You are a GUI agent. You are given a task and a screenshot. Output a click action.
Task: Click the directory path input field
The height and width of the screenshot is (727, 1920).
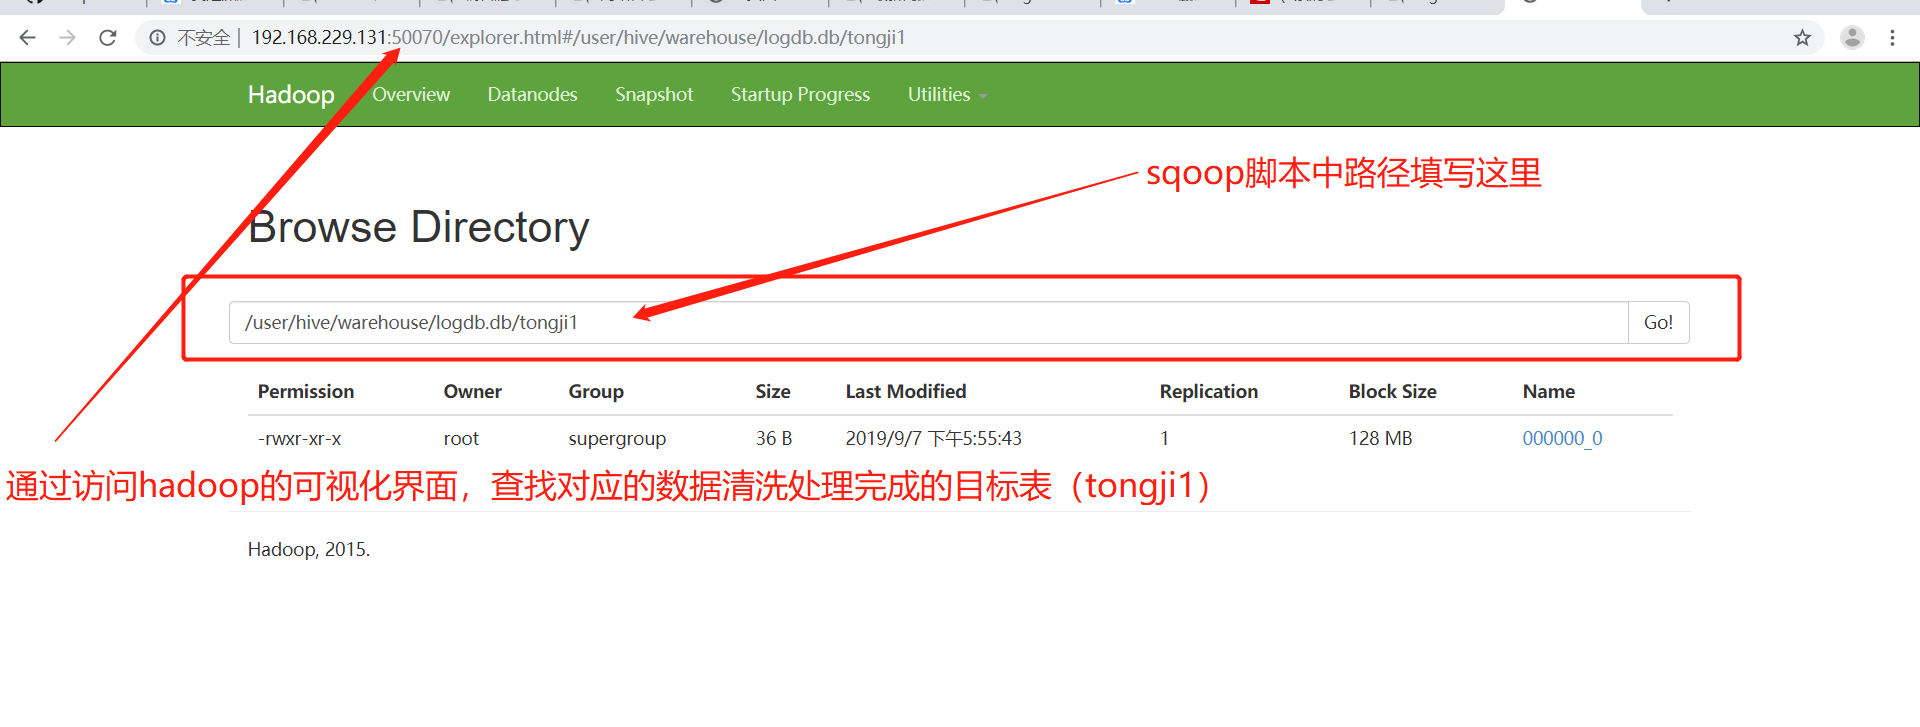(x=928, y=322)
